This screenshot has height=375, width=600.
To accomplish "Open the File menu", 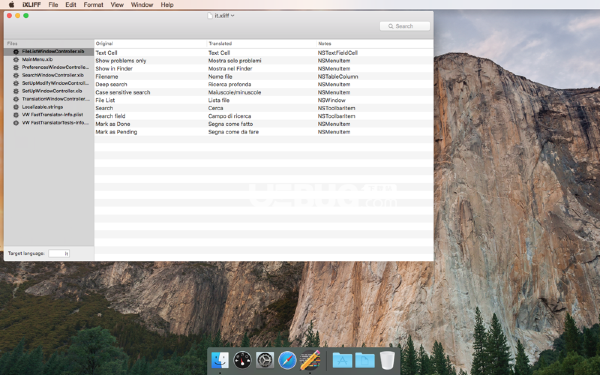I will (53, 5).
